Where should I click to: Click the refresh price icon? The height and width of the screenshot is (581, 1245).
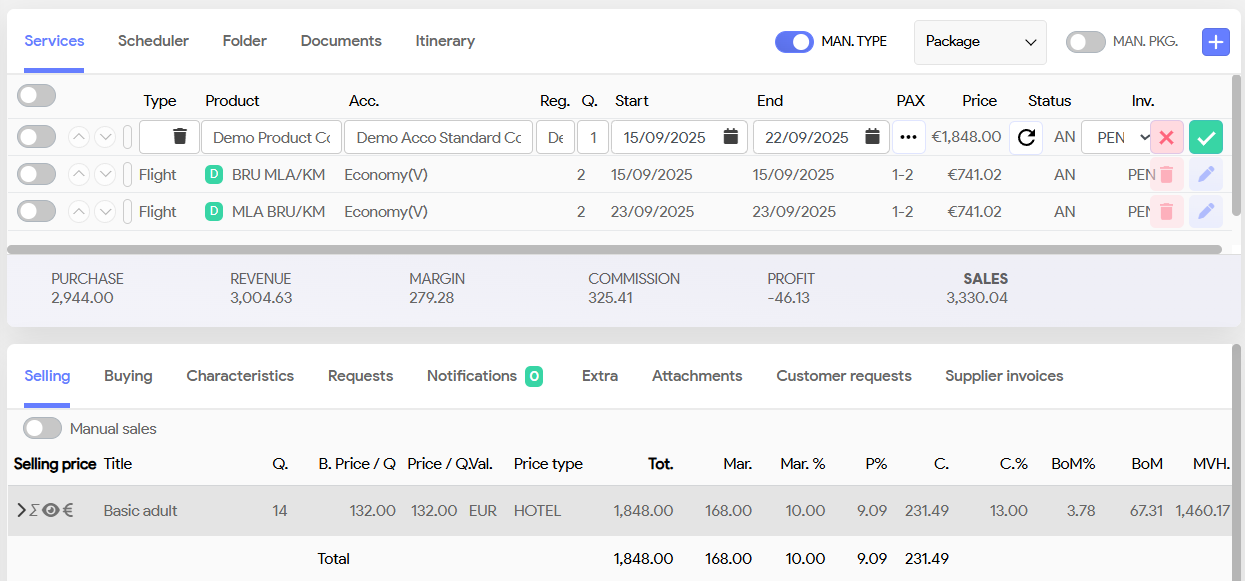(1025, 137)
